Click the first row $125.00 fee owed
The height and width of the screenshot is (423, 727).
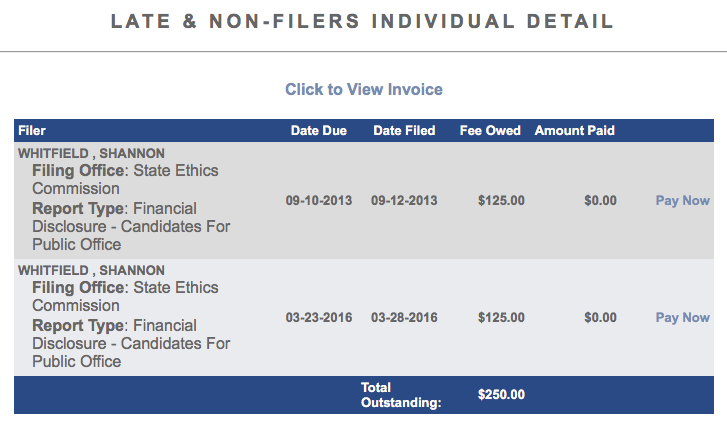pyautogui.click(x=501, y=200)
